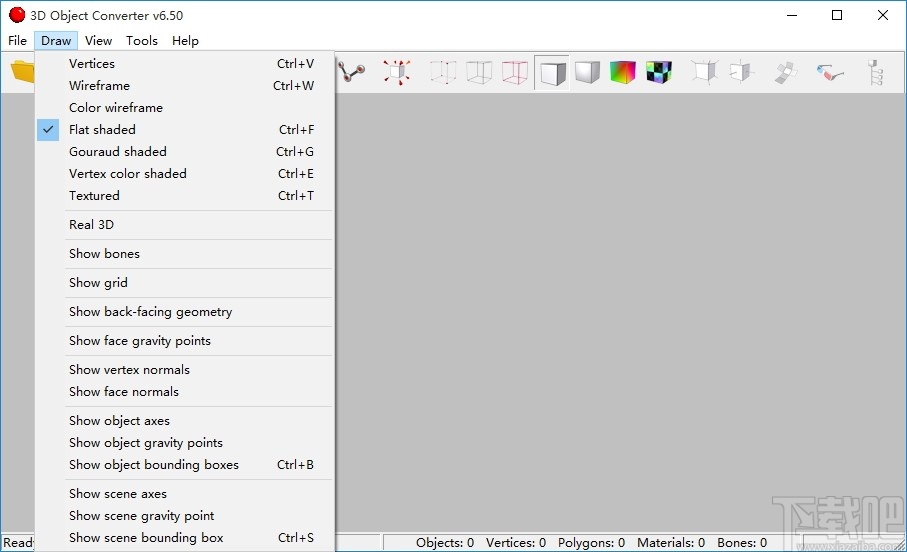Choose Vertices draw mode in menu
This screenshot has height=552, width=907.
(x=185, y=64)
